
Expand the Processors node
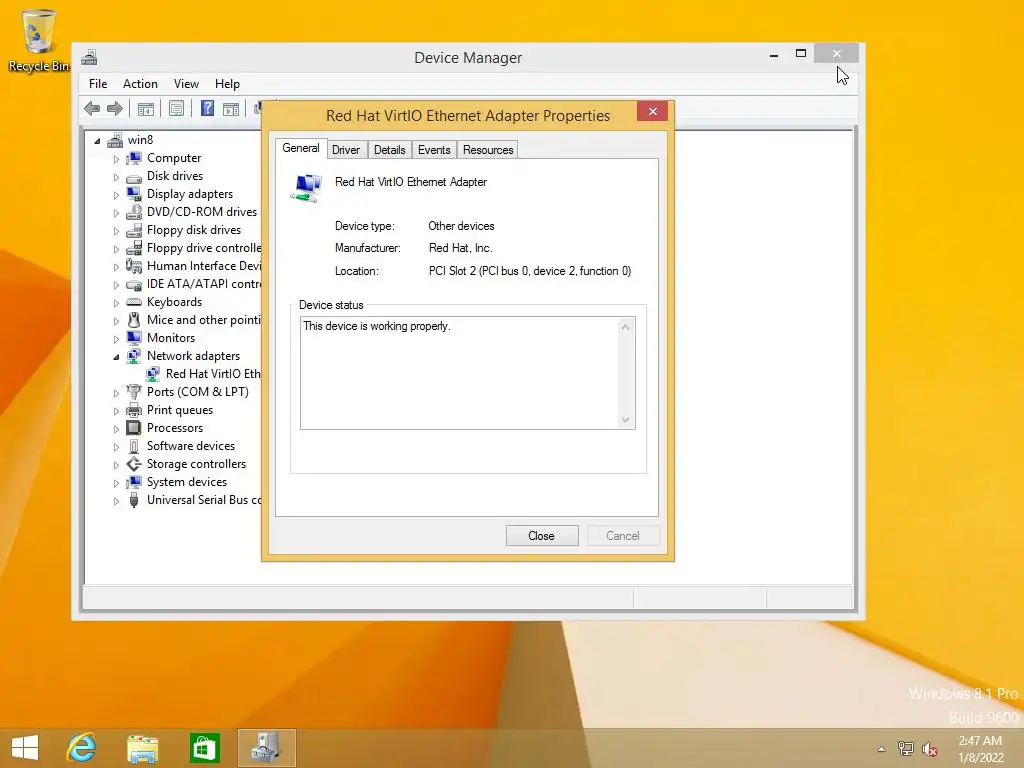[116, 429]
